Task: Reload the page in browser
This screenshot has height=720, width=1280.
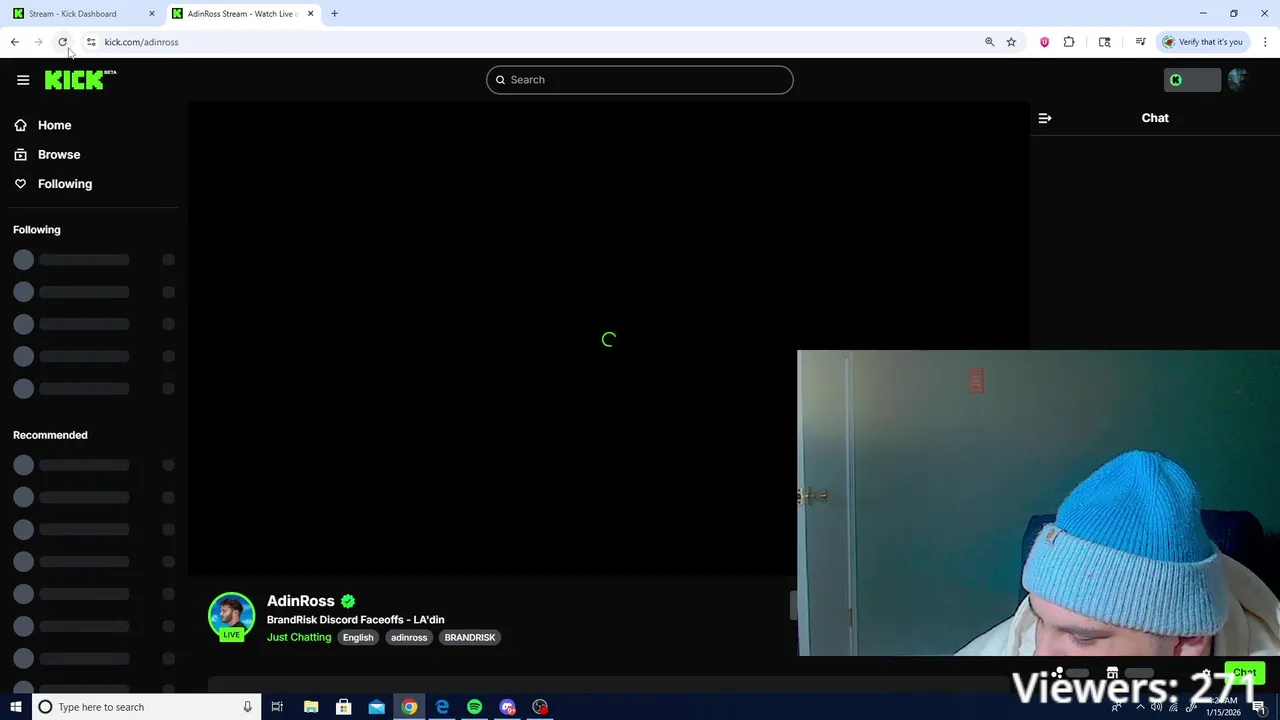Action: pyautogui.click(x=62, y=42)
